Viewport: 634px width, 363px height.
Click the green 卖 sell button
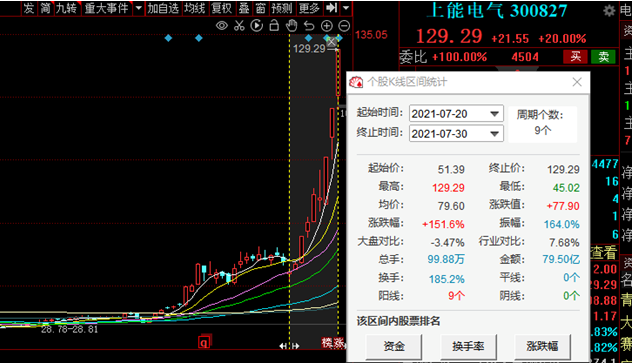tap(603, 57)
